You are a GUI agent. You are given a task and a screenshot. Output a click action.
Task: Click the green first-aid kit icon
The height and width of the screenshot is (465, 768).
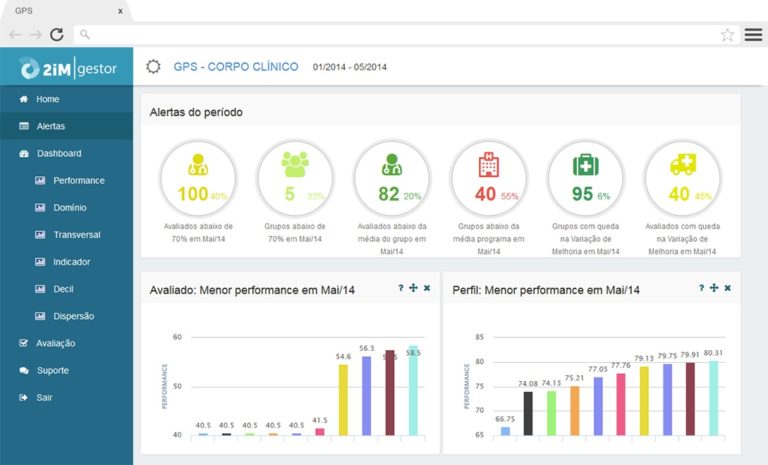click(x=585, y=165)
